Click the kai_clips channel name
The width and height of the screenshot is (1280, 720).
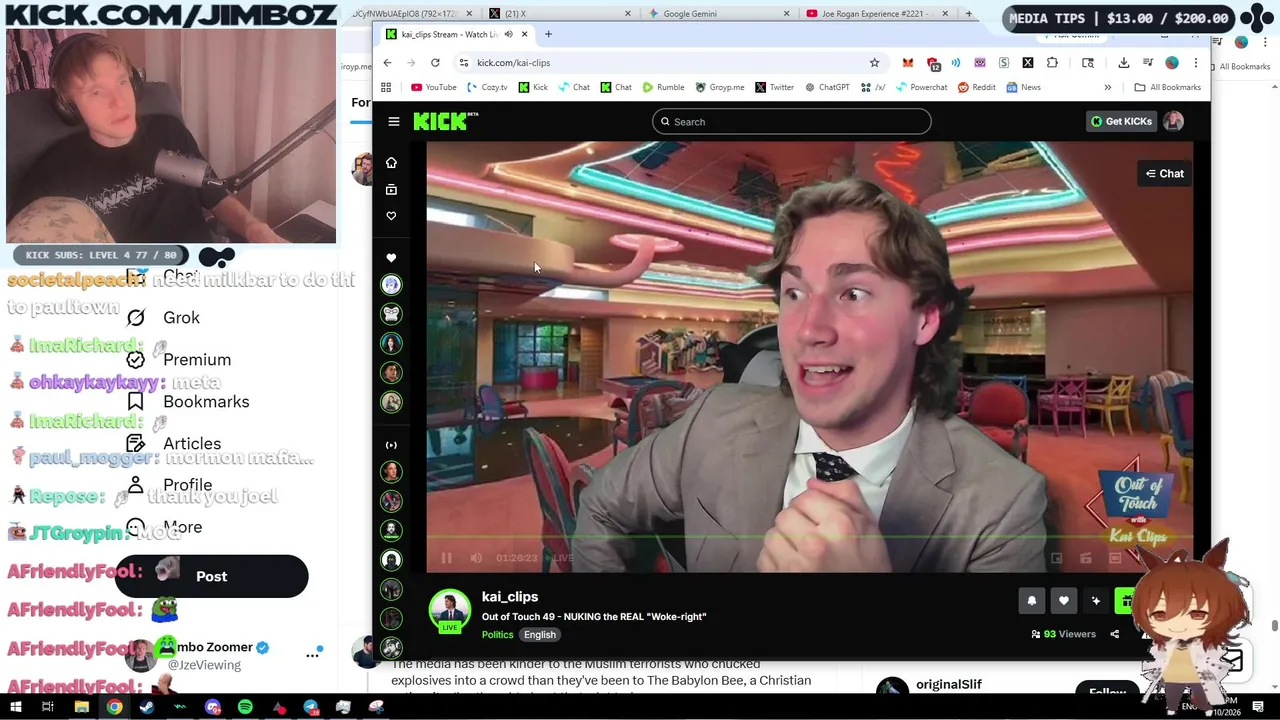click(x=510, y=597)
